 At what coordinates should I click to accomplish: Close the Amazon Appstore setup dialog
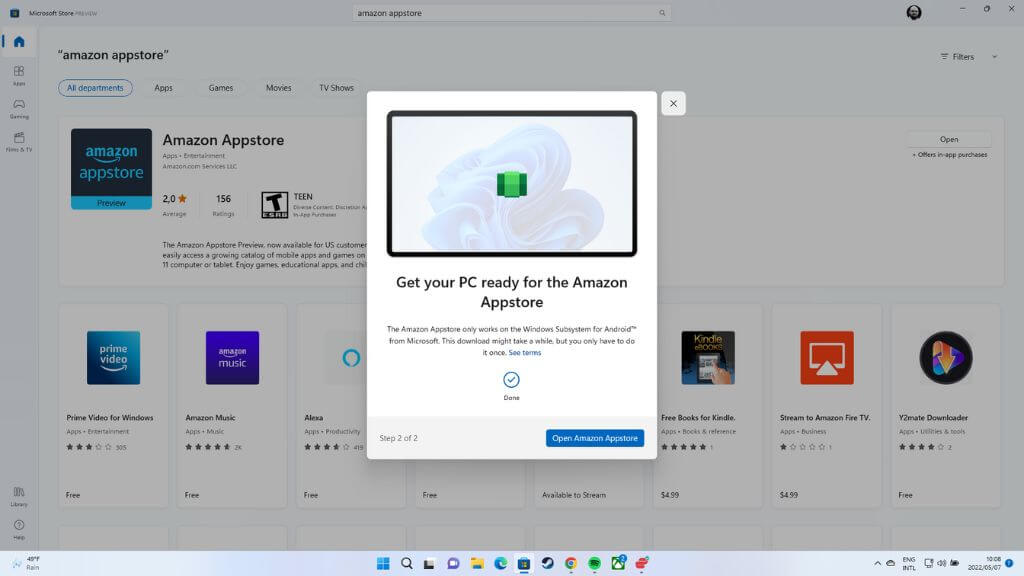coord(673,103)
